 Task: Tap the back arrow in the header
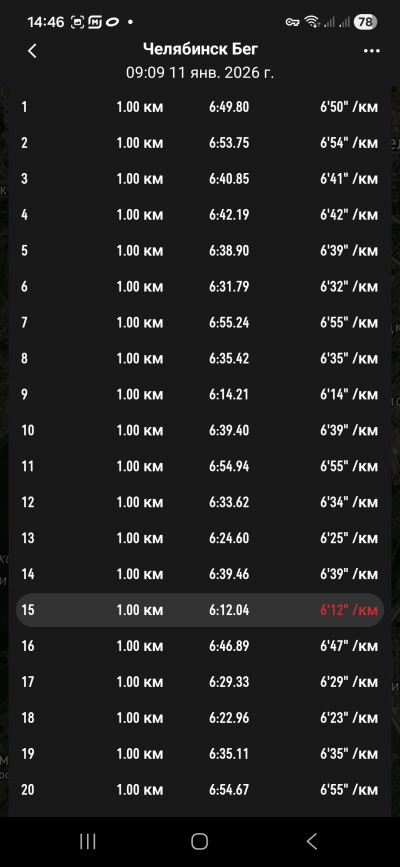pos(32,51)
